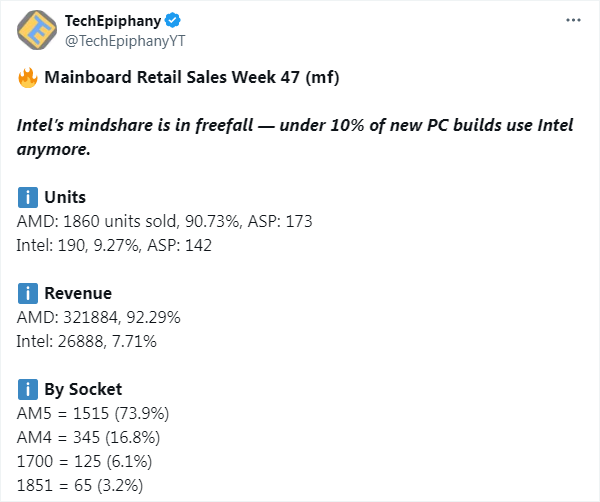Click the blue verified badge

tap(173, 20)
